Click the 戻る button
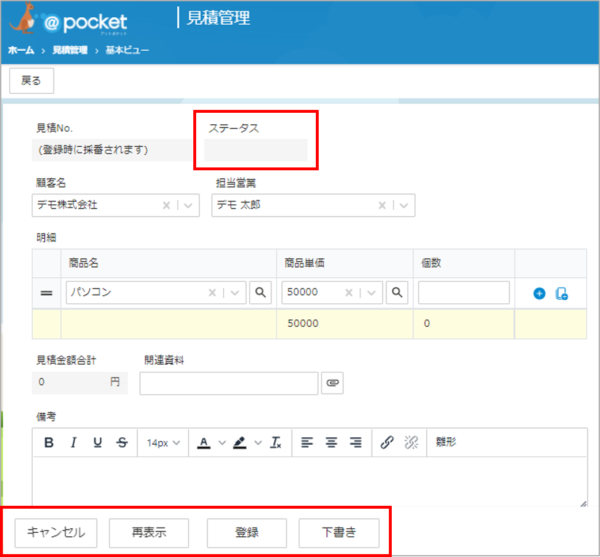 (31, 81)
